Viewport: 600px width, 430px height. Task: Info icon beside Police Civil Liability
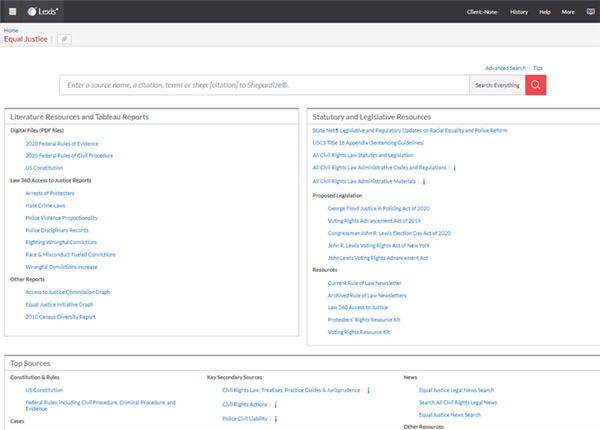(x=276, y=419)
